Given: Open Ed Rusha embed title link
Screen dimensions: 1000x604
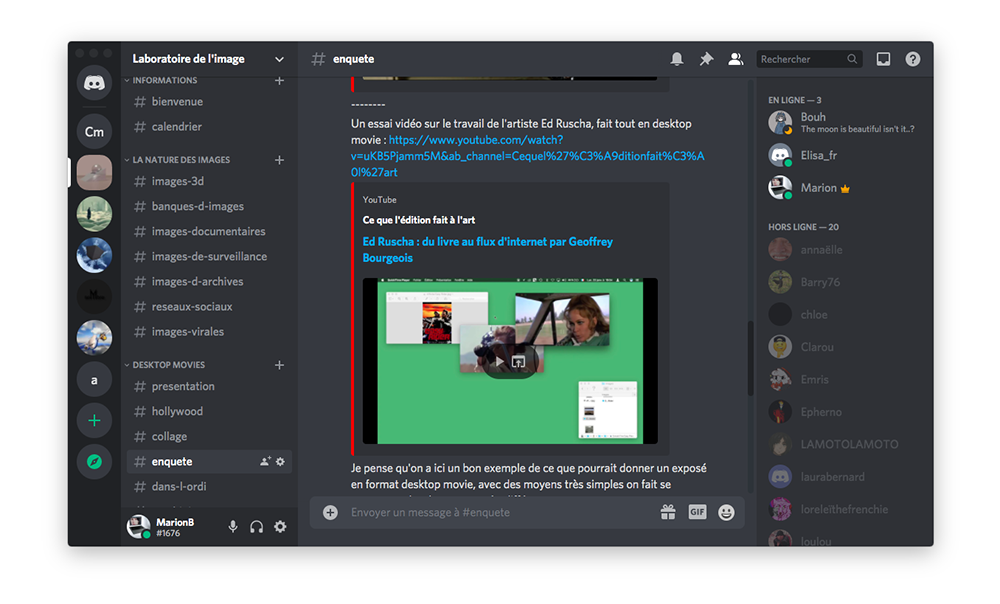Looking at the screenshot, I should (x=488, y=249).
